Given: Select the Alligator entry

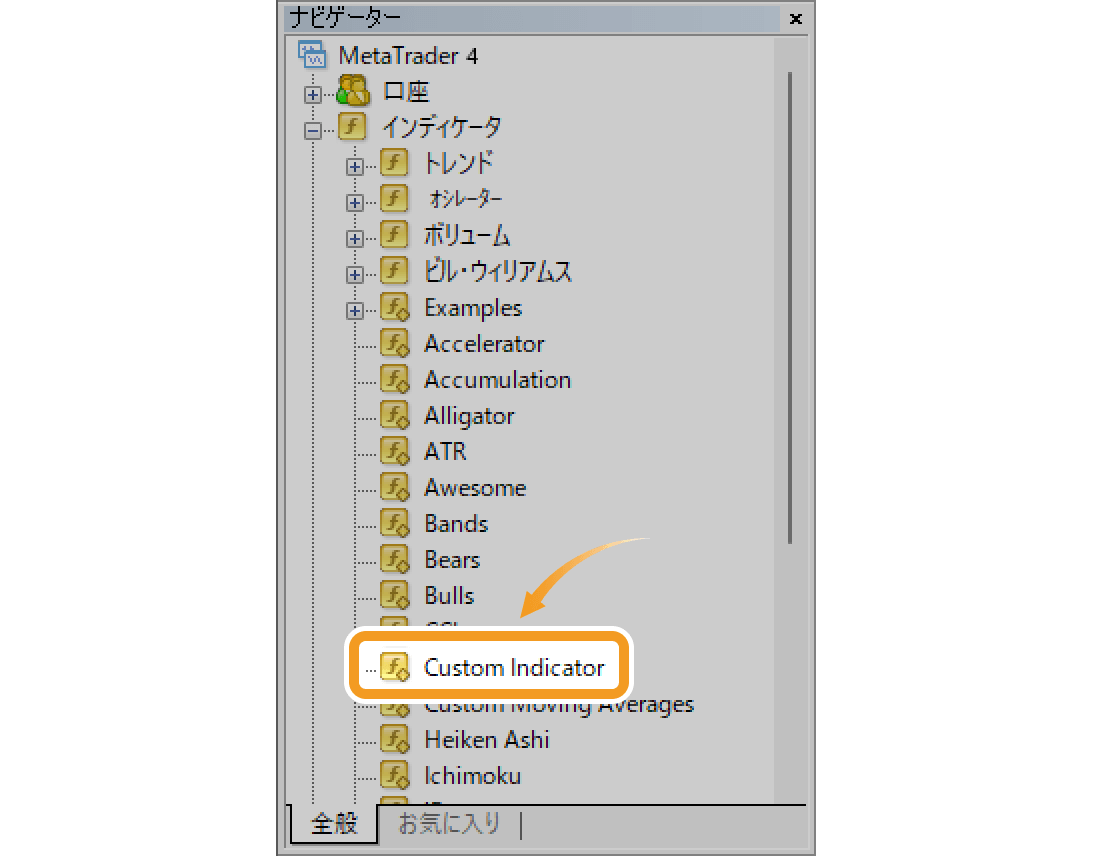Looking at the screenshot, I should 469,416.
